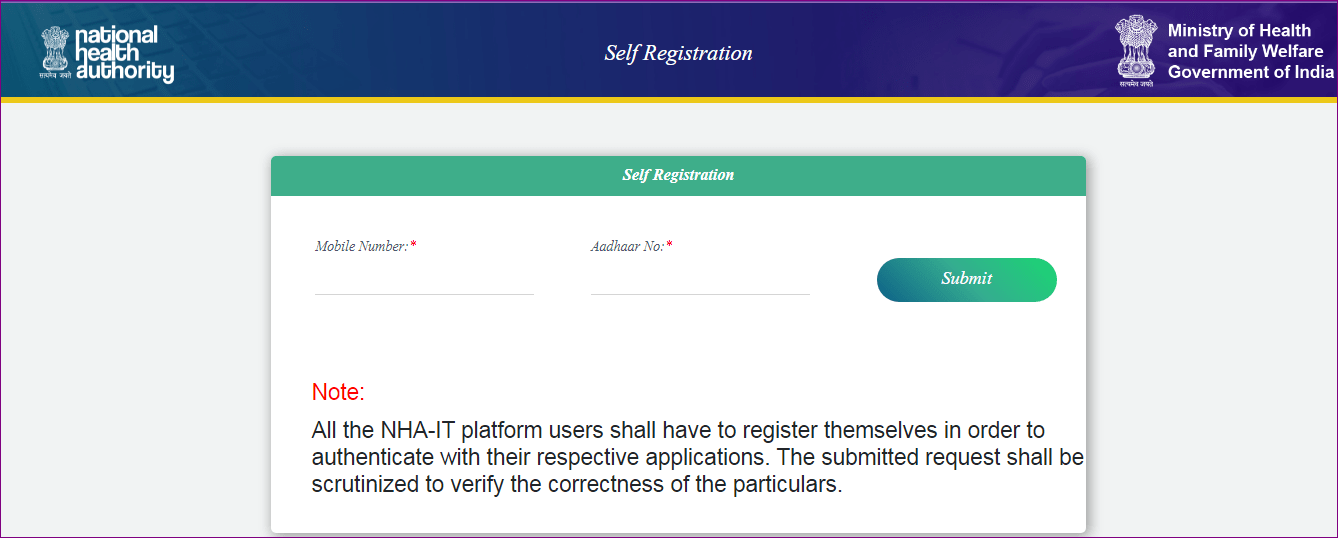Click the 'Government of India' text
Viewport: 1338px width, 538px height.
coord(1250,72)
